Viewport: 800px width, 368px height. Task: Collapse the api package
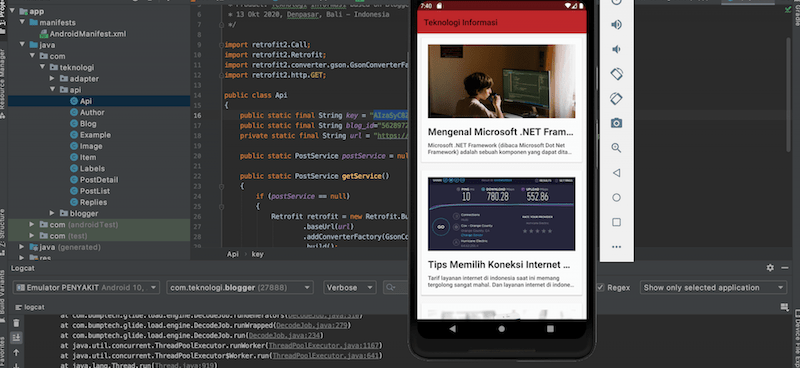(x=53, y=90)
